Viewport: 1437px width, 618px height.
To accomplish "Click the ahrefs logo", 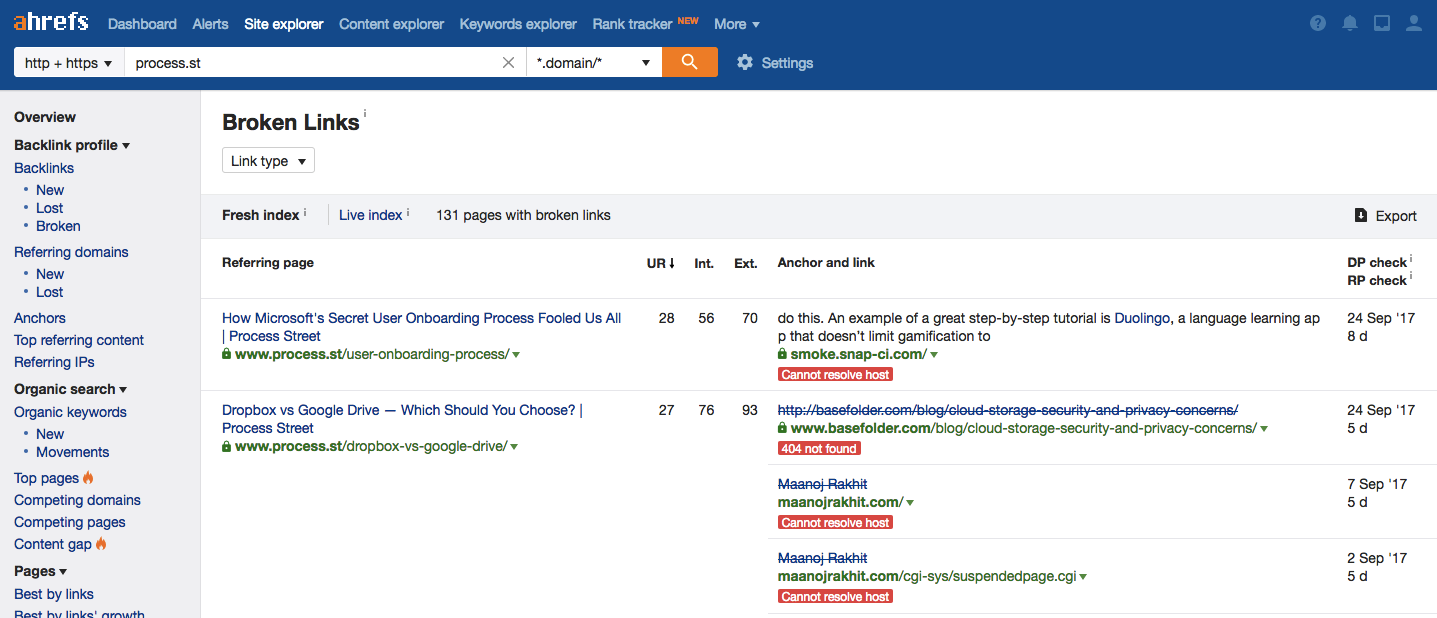I will [x=51, y=22].
